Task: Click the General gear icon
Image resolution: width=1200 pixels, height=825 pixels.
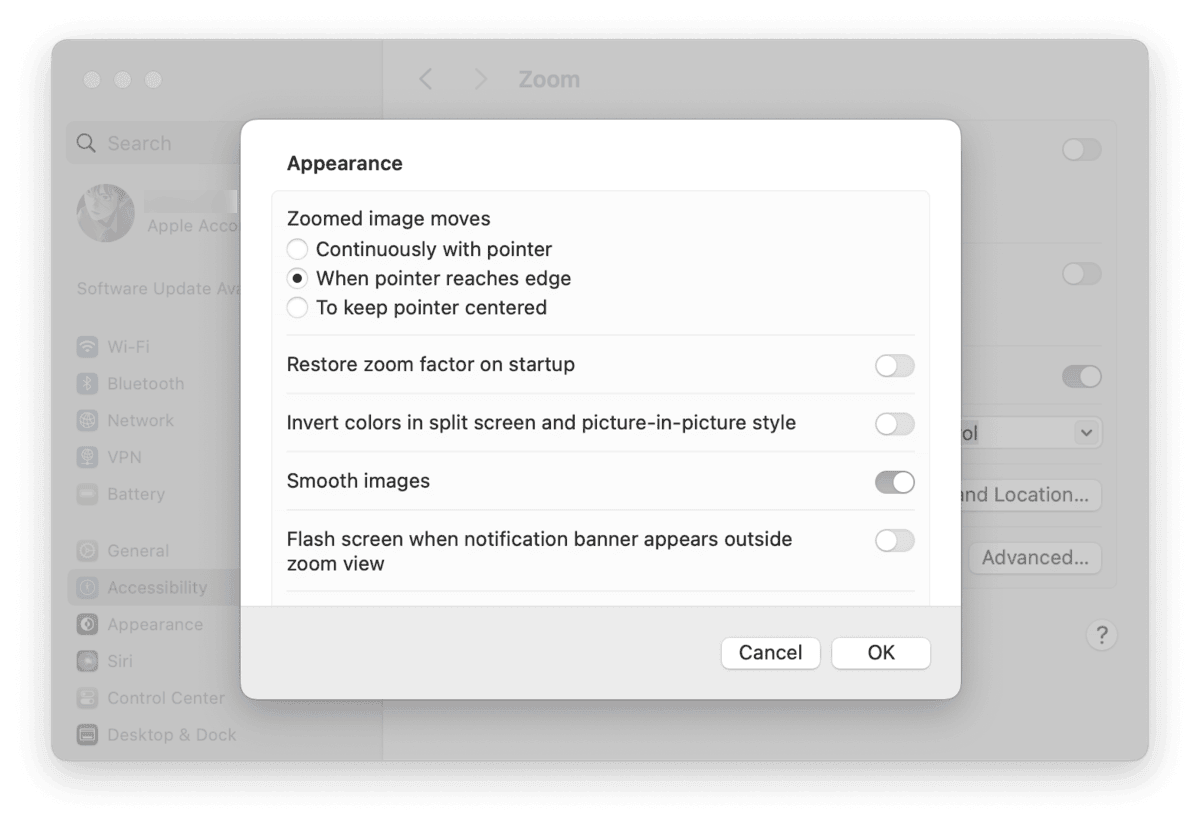Action: [x=88, y=551]
